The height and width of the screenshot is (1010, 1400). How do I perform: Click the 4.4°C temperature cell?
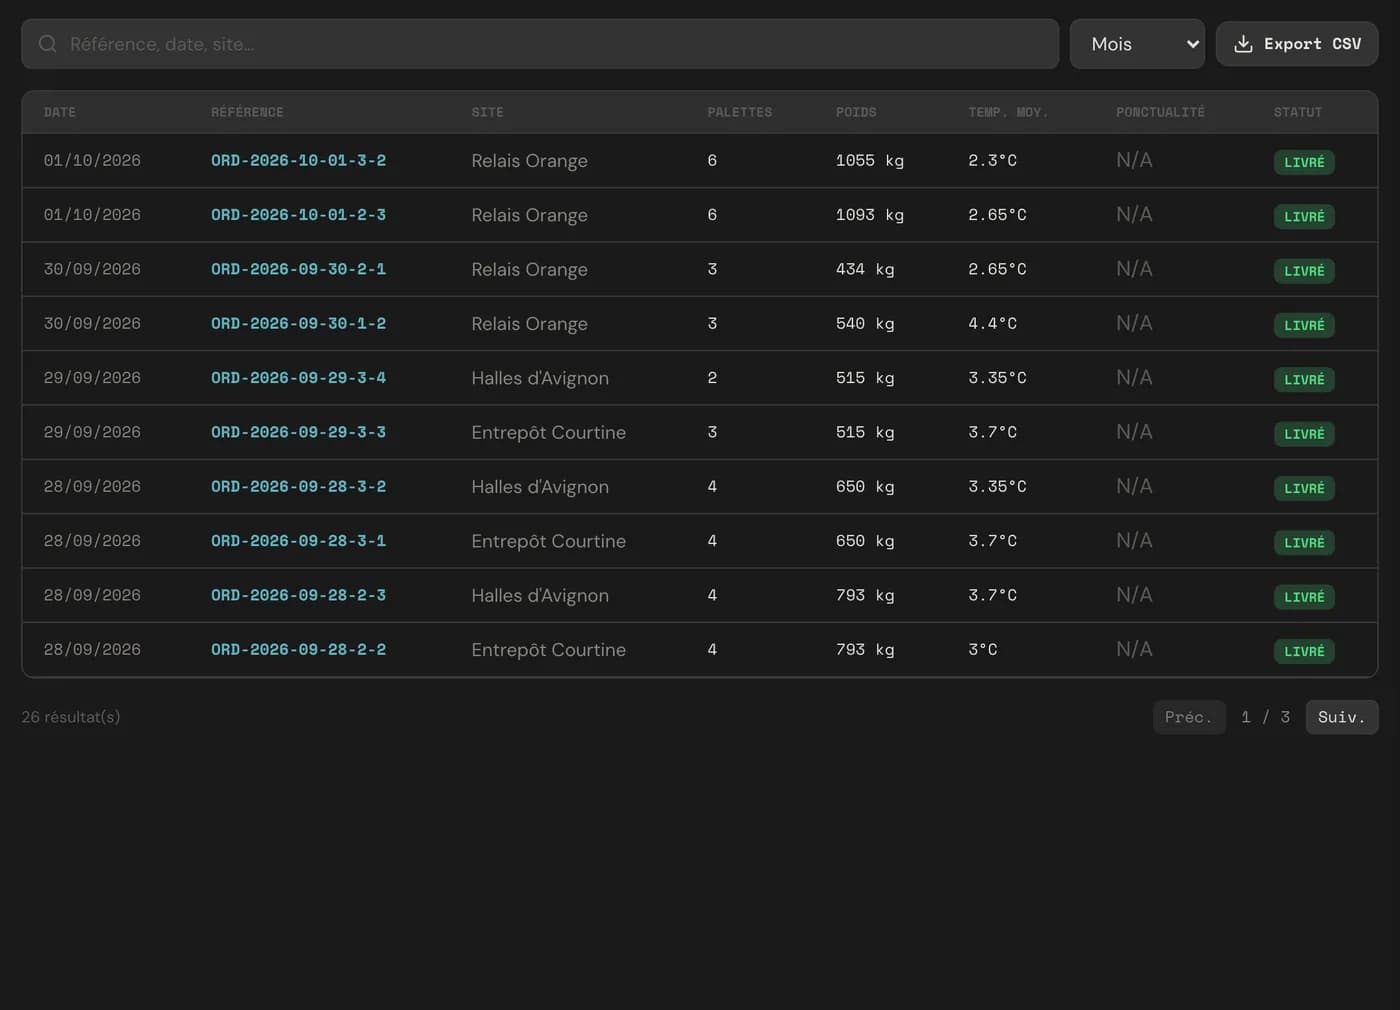992,323
